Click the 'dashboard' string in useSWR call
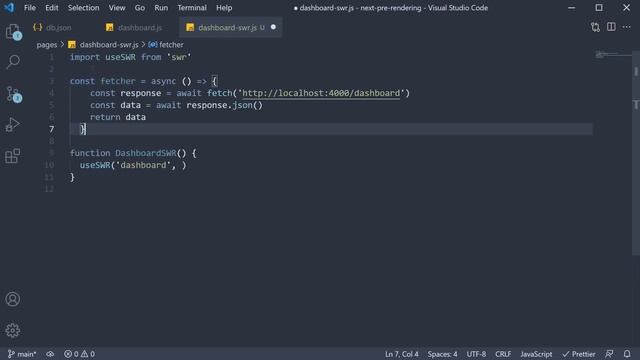The height and width of the screenshot is (360, 640). [x=143, y=165]
